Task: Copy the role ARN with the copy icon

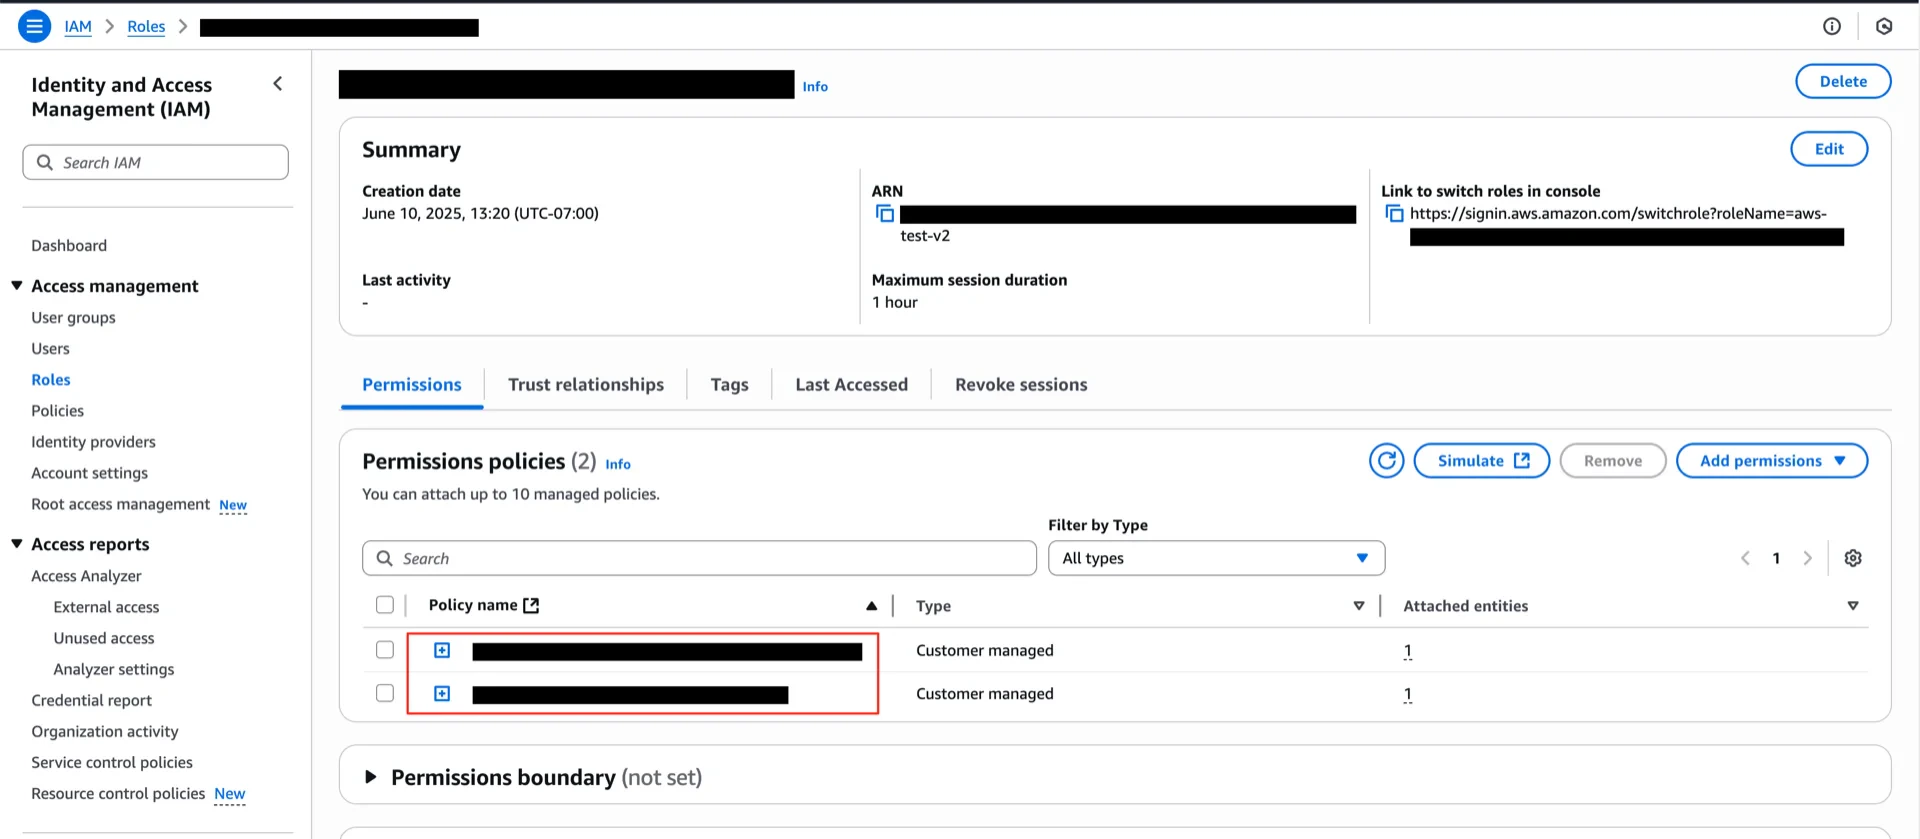Action: click(885, 213)
